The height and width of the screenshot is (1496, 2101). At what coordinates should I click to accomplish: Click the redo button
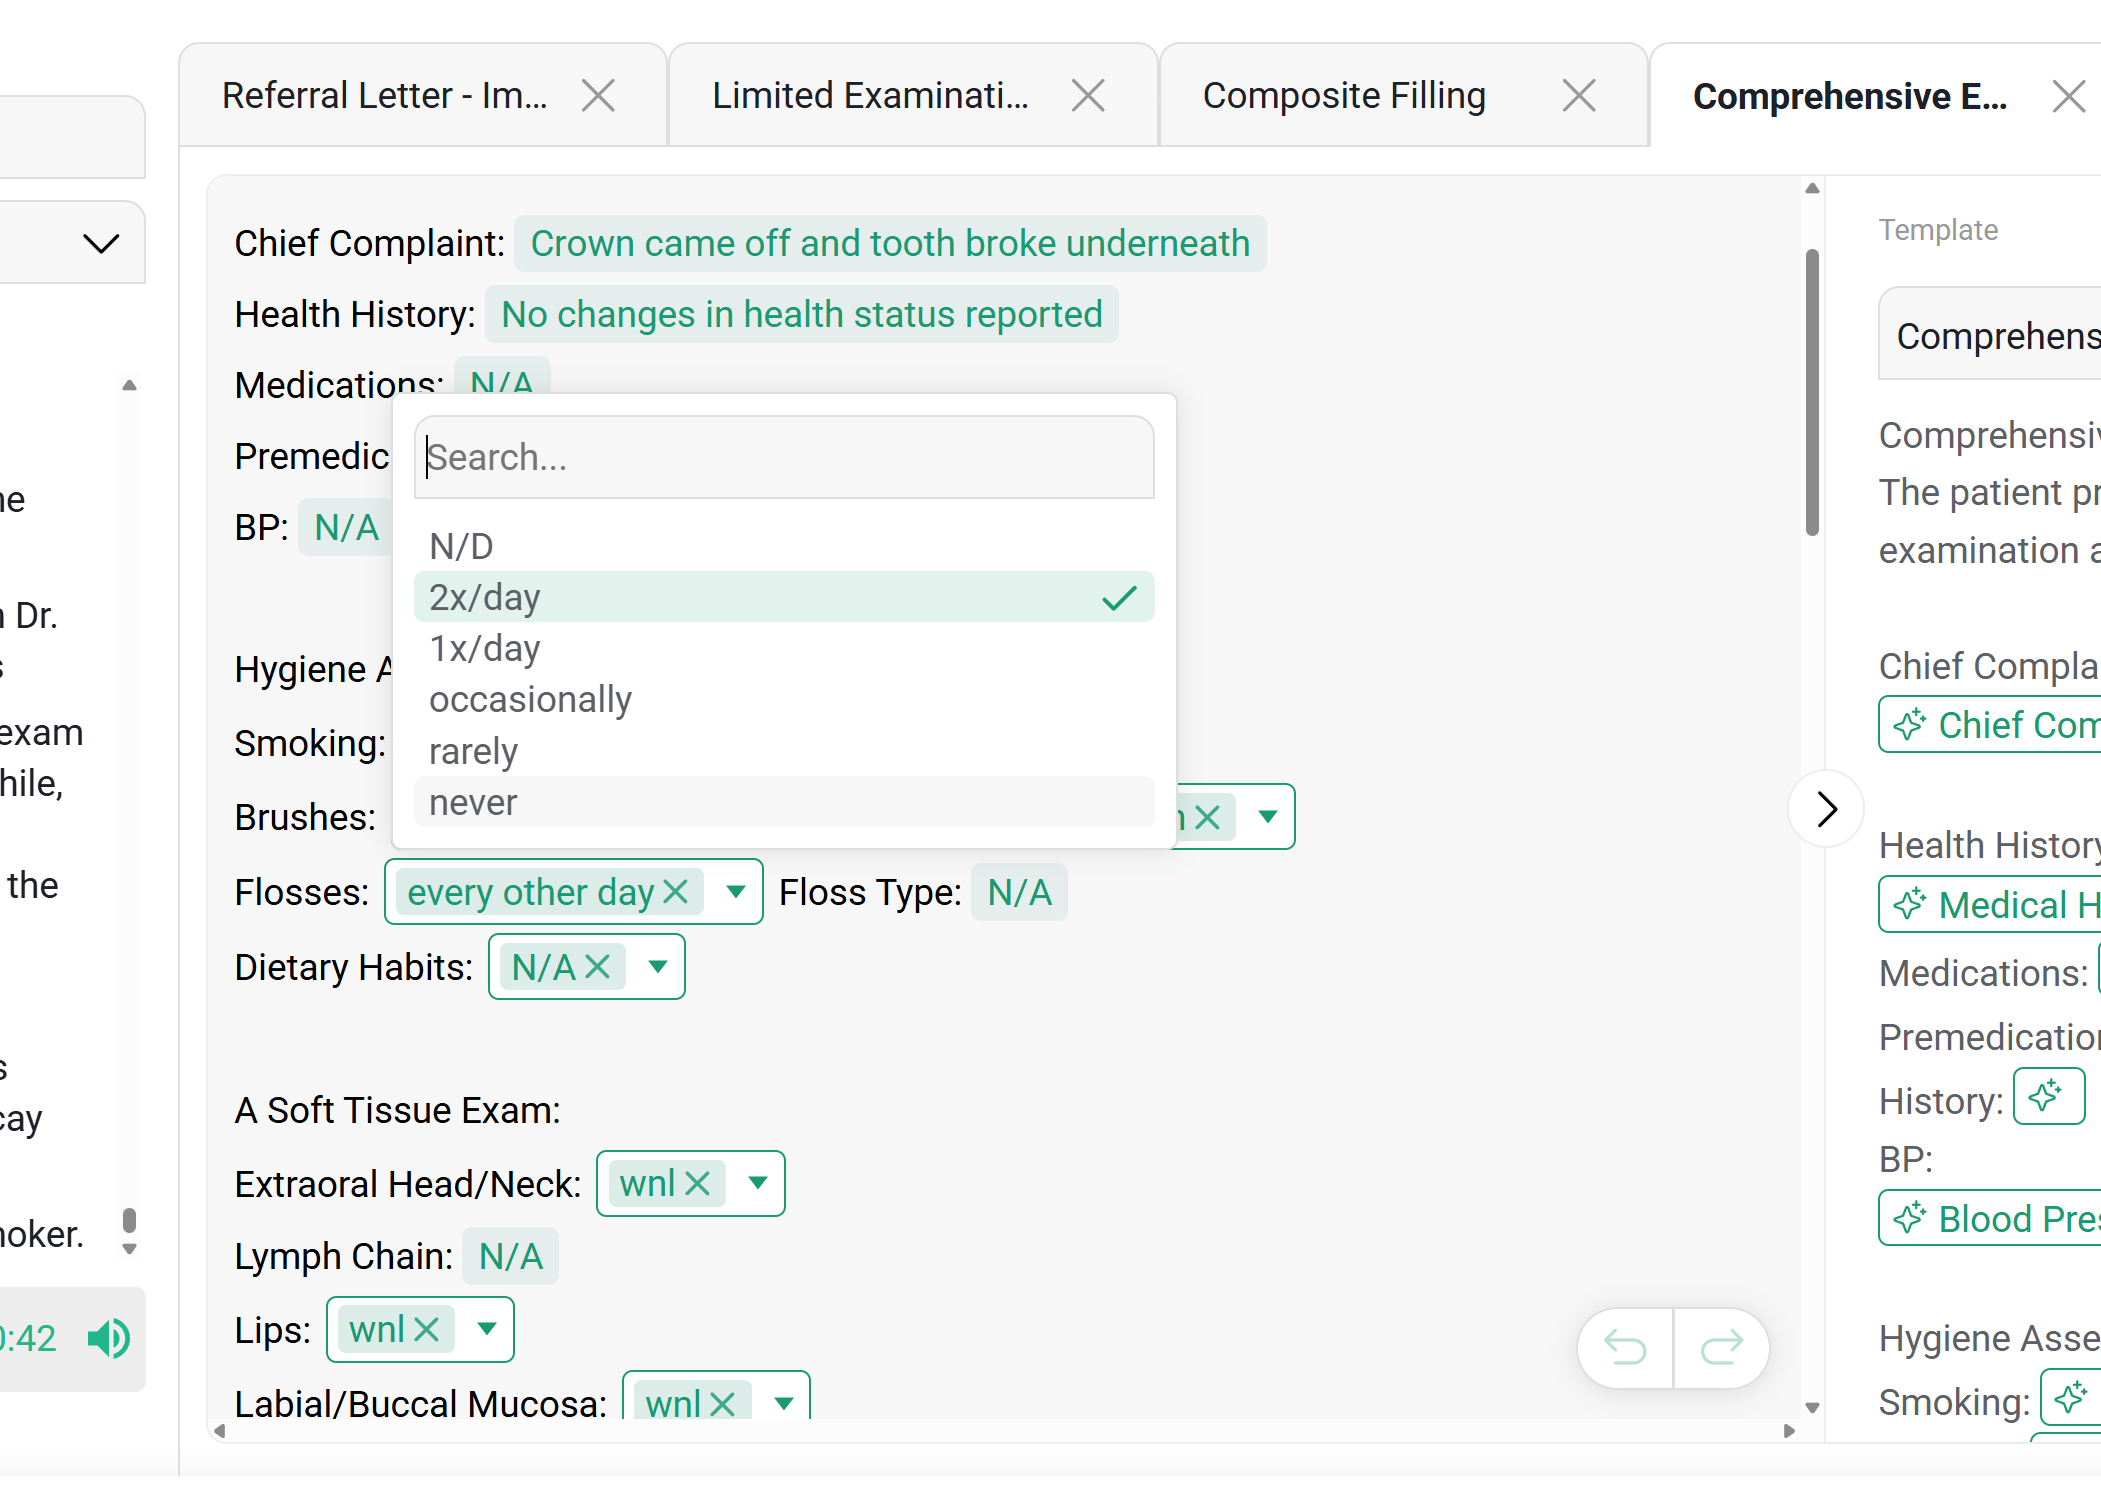pyautogui.click(x=1721, y=1348)
